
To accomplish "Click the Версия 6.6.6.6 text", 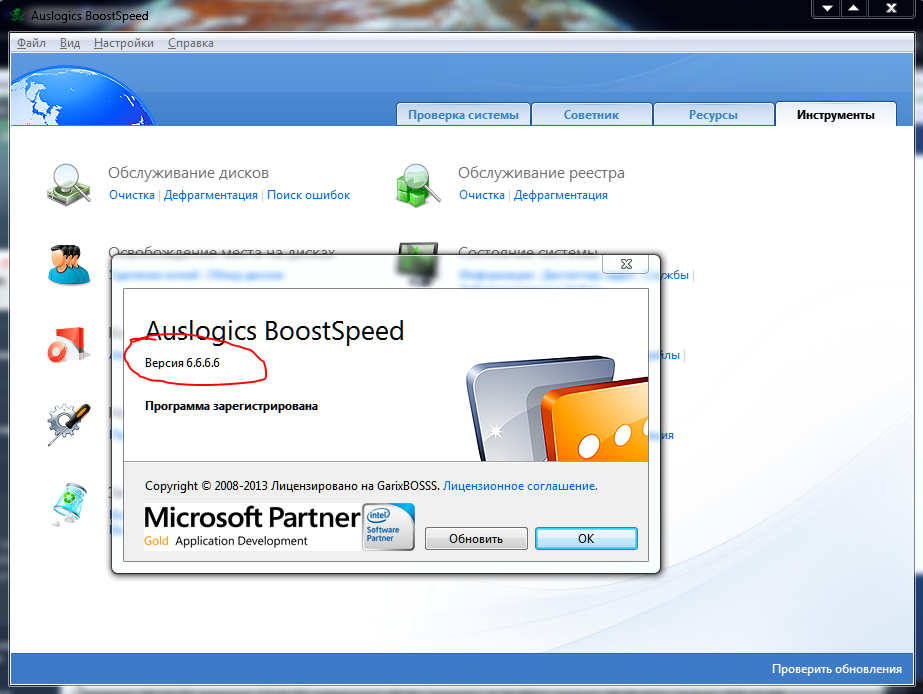I will (182, 363).
